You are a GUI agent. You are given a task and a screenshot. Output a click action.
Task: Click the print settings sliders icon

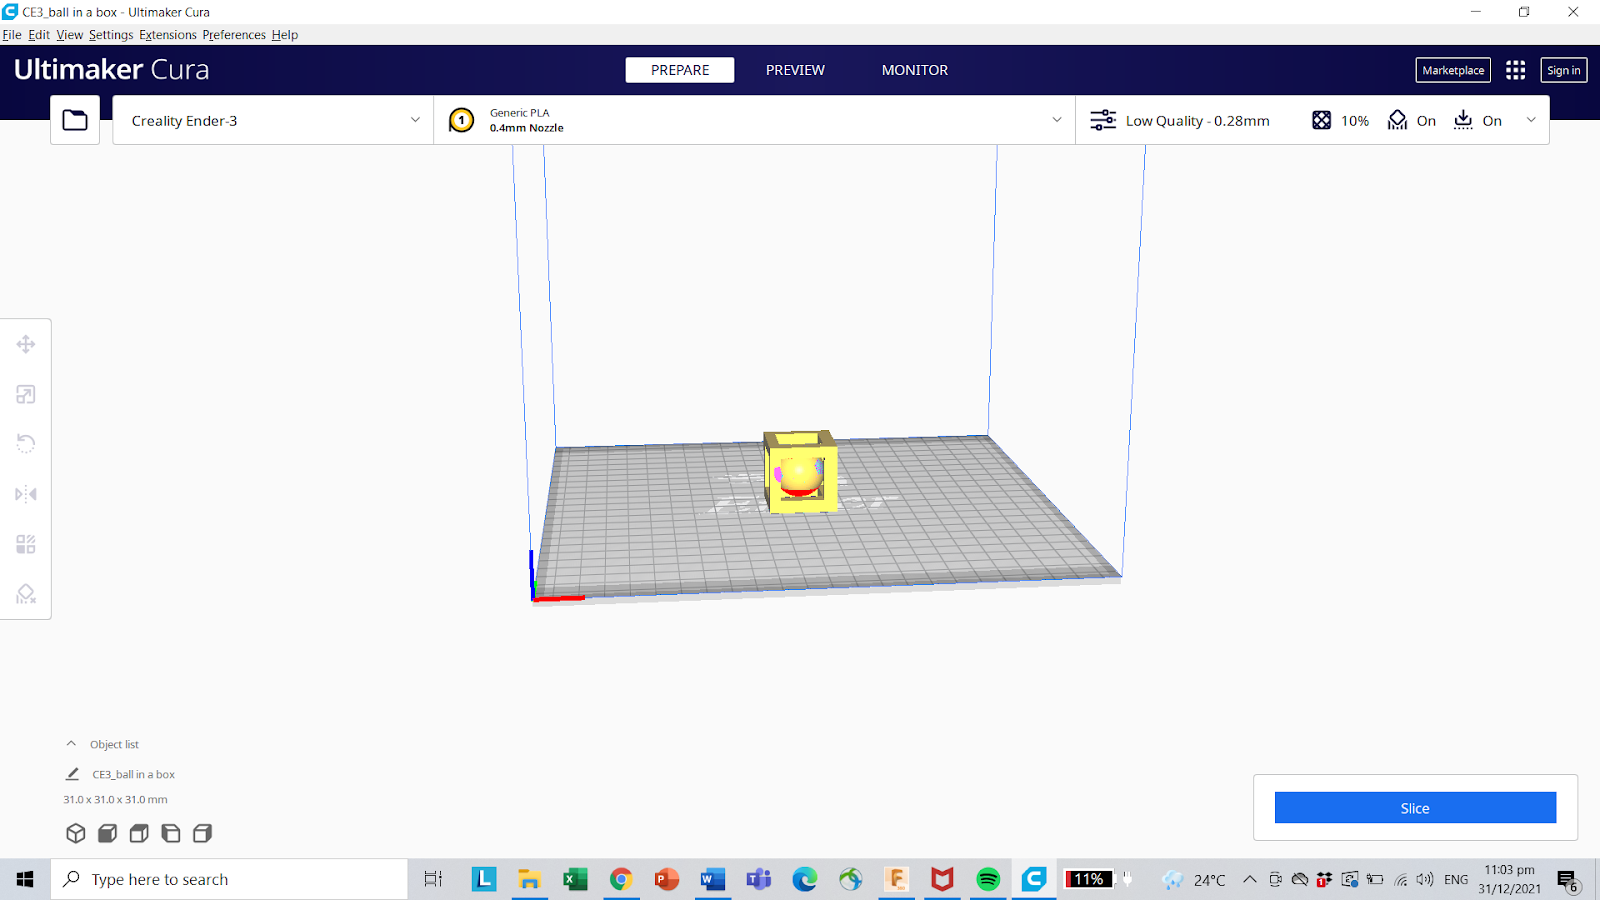pos(1103,120)
